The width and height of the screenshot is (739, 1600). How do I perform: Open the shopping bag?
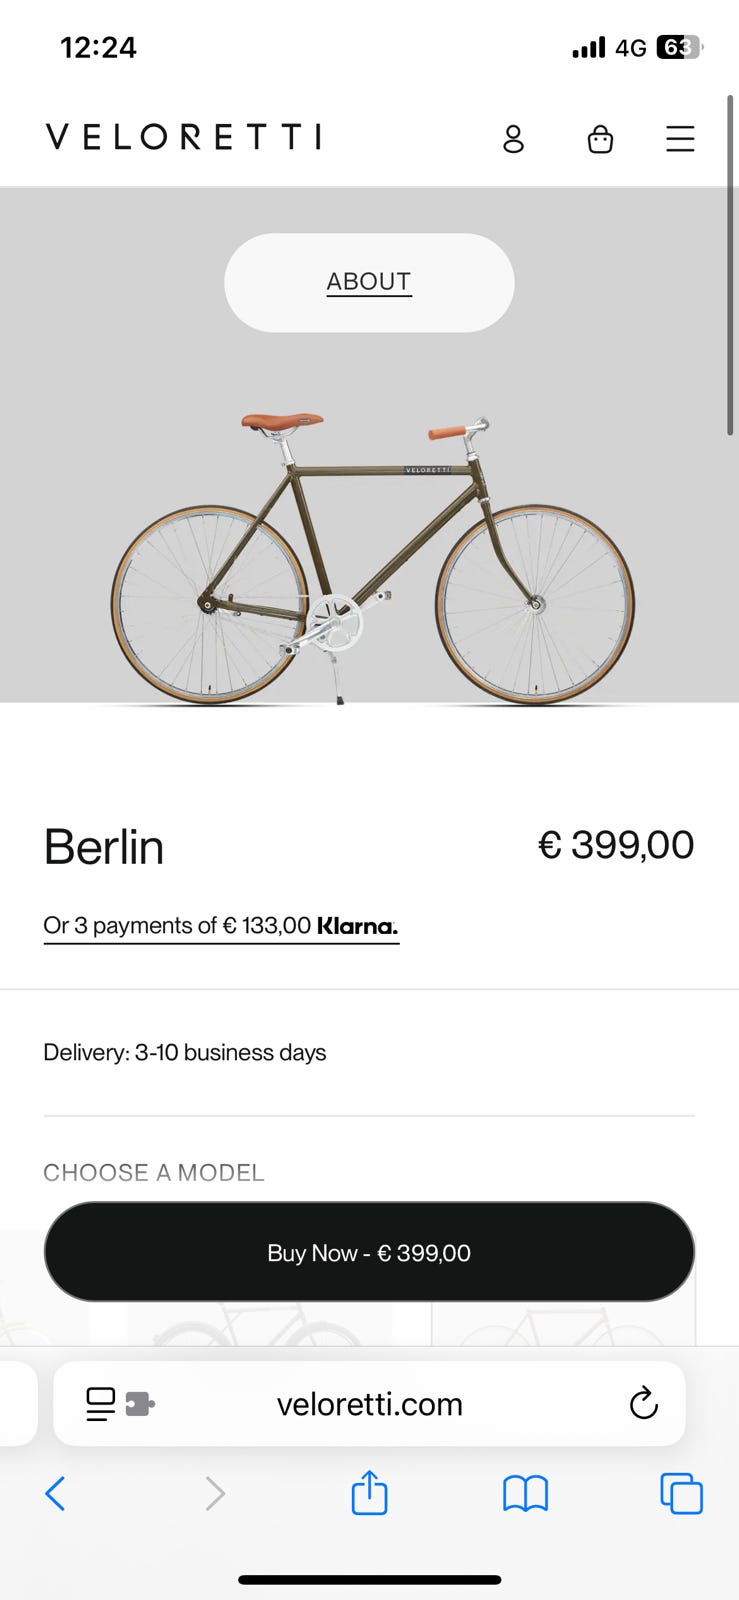click(x=600, y=138)
